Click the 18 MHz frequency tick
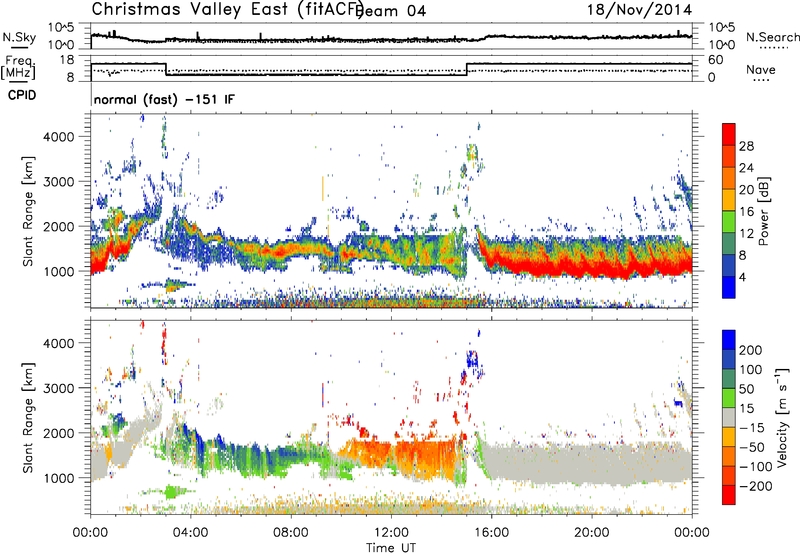800x554 pixels. pyautogui.click(x=67, y=60)
